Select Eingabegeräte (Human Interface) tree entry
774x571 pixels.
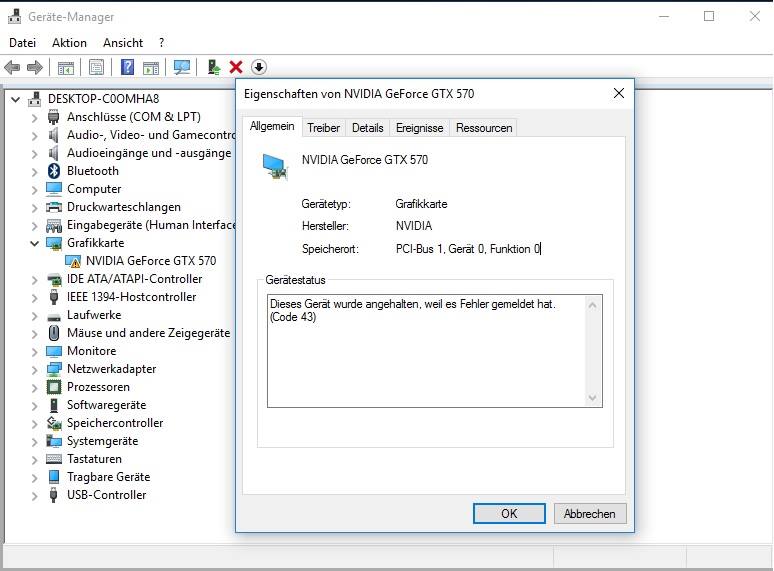coord(151,225)
